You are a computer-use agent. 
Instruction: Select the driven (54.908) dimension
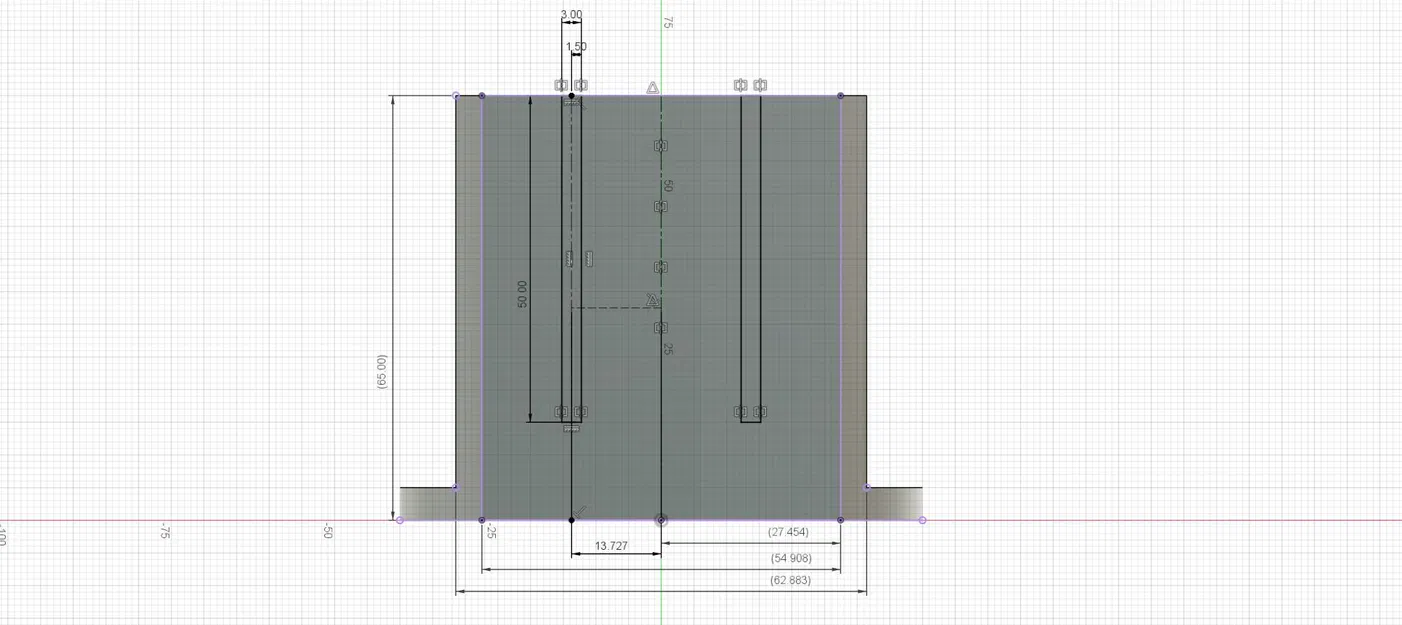[790, 558]
